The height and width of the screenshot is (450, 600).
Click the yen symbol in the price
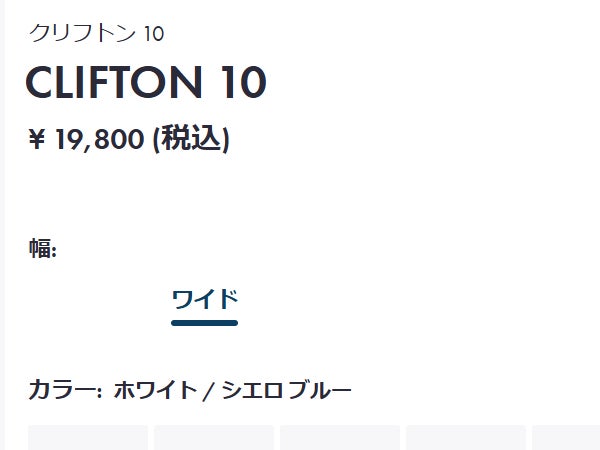tap(38, 139)
